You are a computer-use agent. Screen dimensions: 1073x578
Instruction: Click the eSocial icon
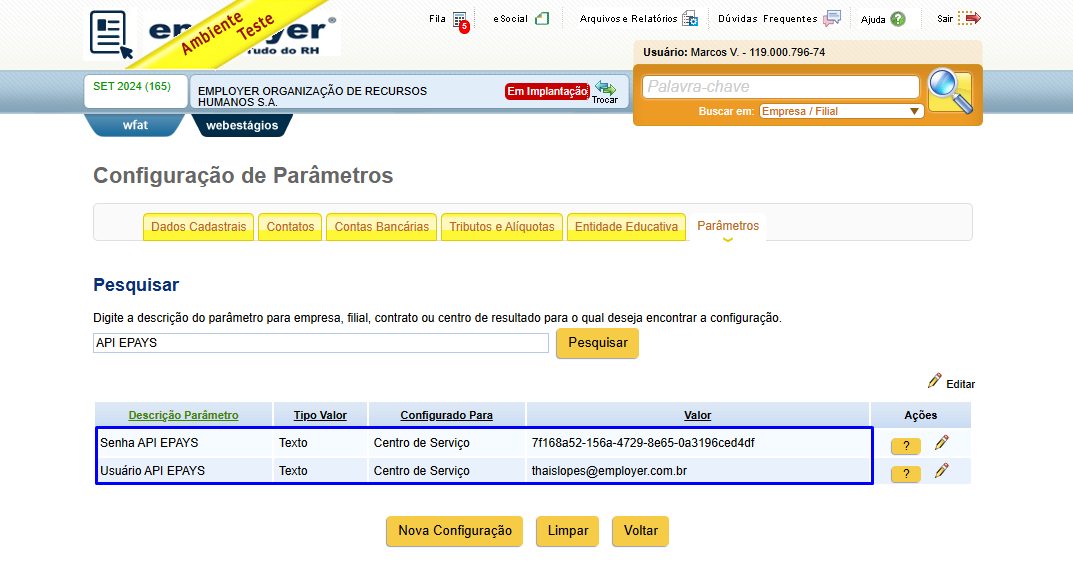click(542, 18)
